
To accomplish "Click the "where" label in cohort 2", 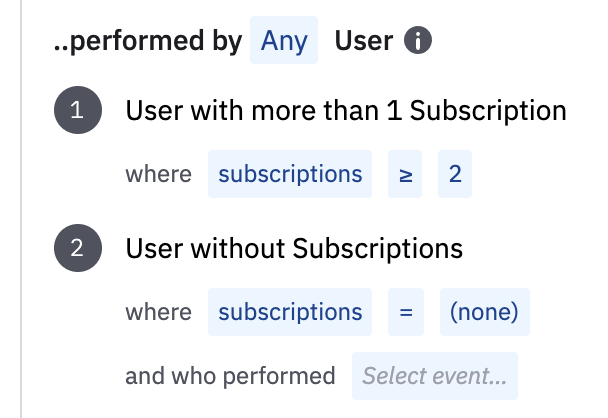I will click(158, 312).
